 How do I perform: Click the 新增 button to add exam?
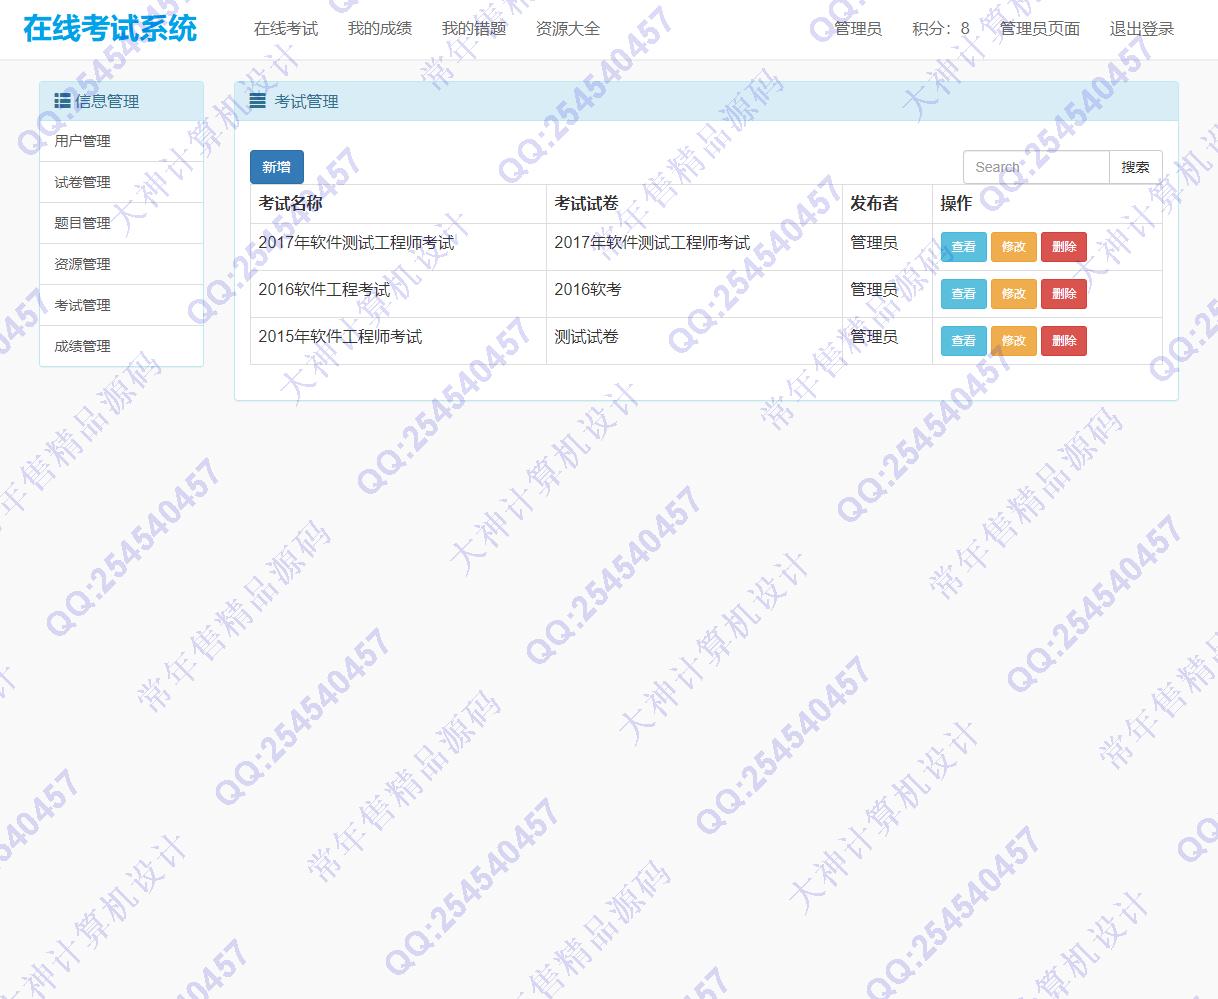pos(276,167)
